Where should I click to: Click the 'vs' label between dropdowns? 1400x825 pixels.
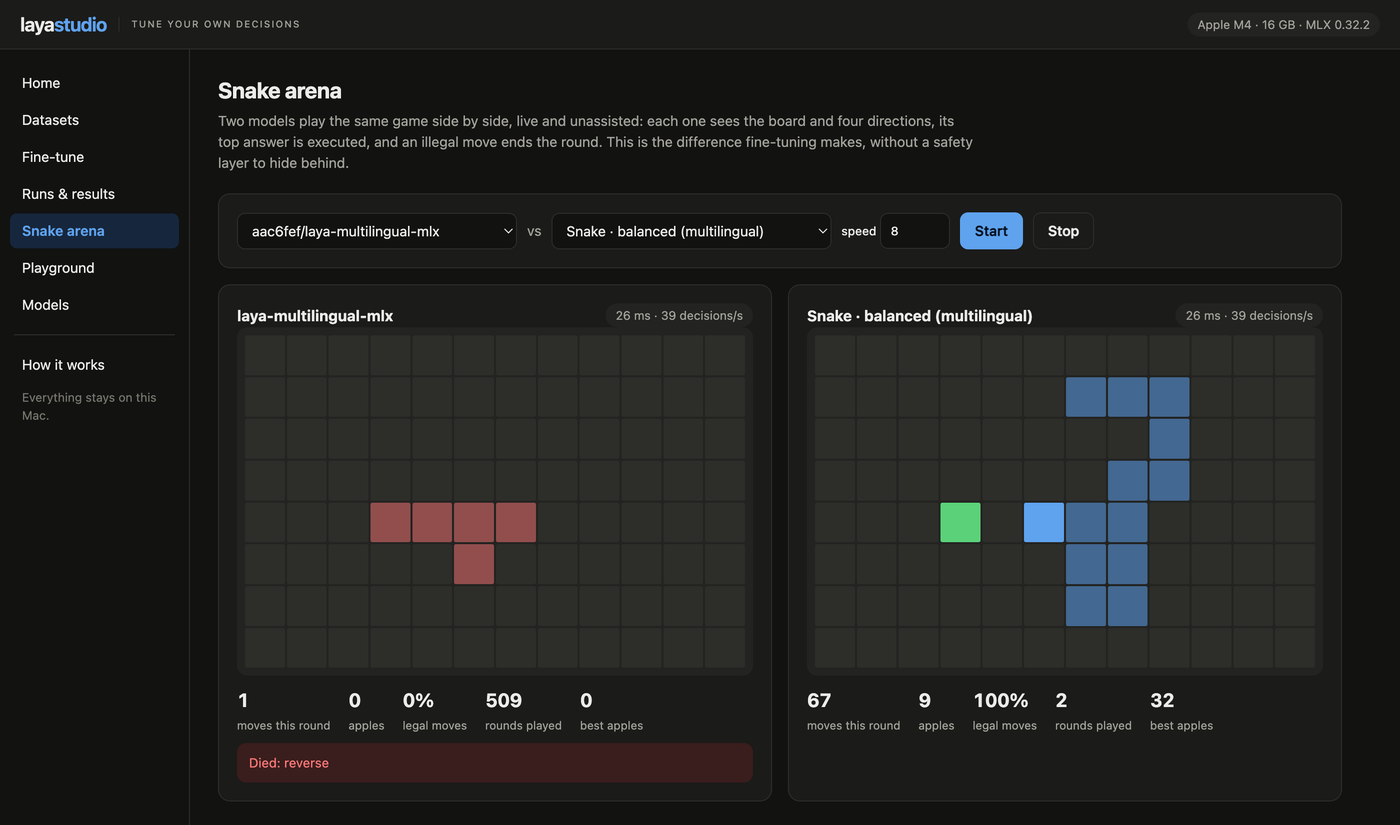534,231
